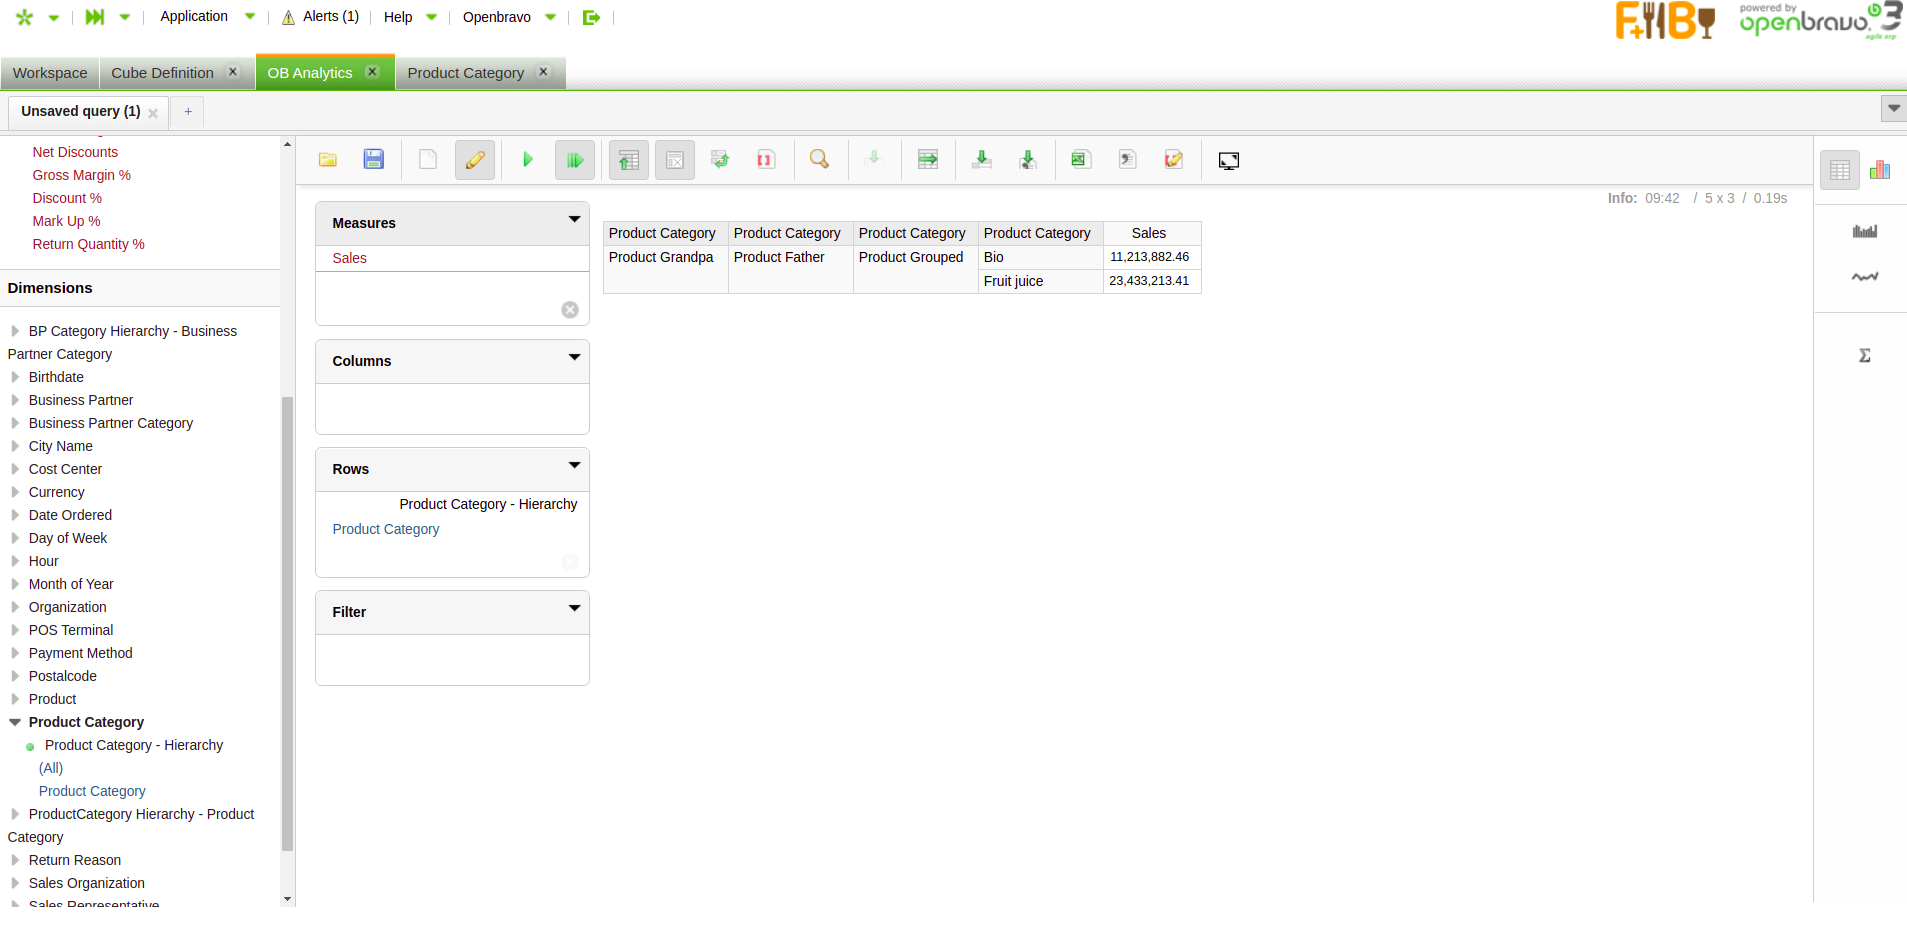This screenshot has width=1907, height=950.
Task: Save the query with the floppy disk icon
Action: (x=374, y=160)
